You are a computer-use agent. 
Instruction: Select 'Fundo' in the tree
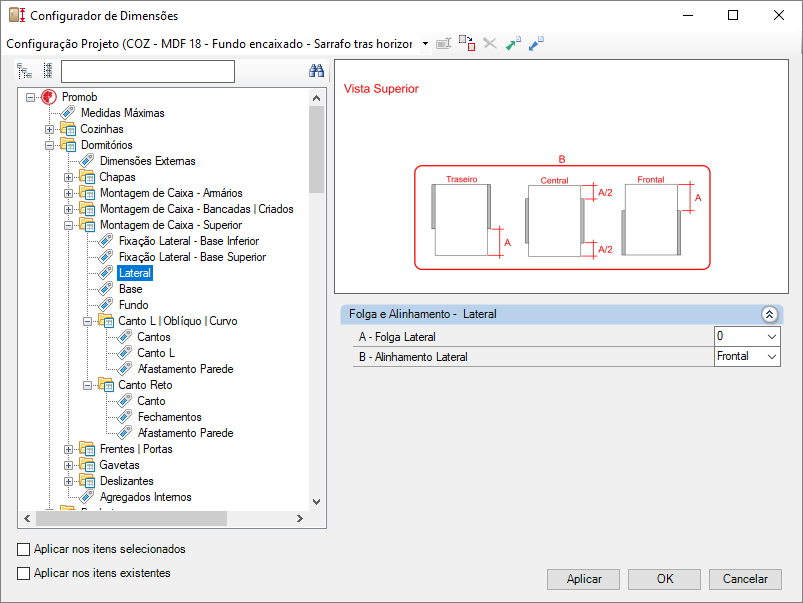[133, 305]
